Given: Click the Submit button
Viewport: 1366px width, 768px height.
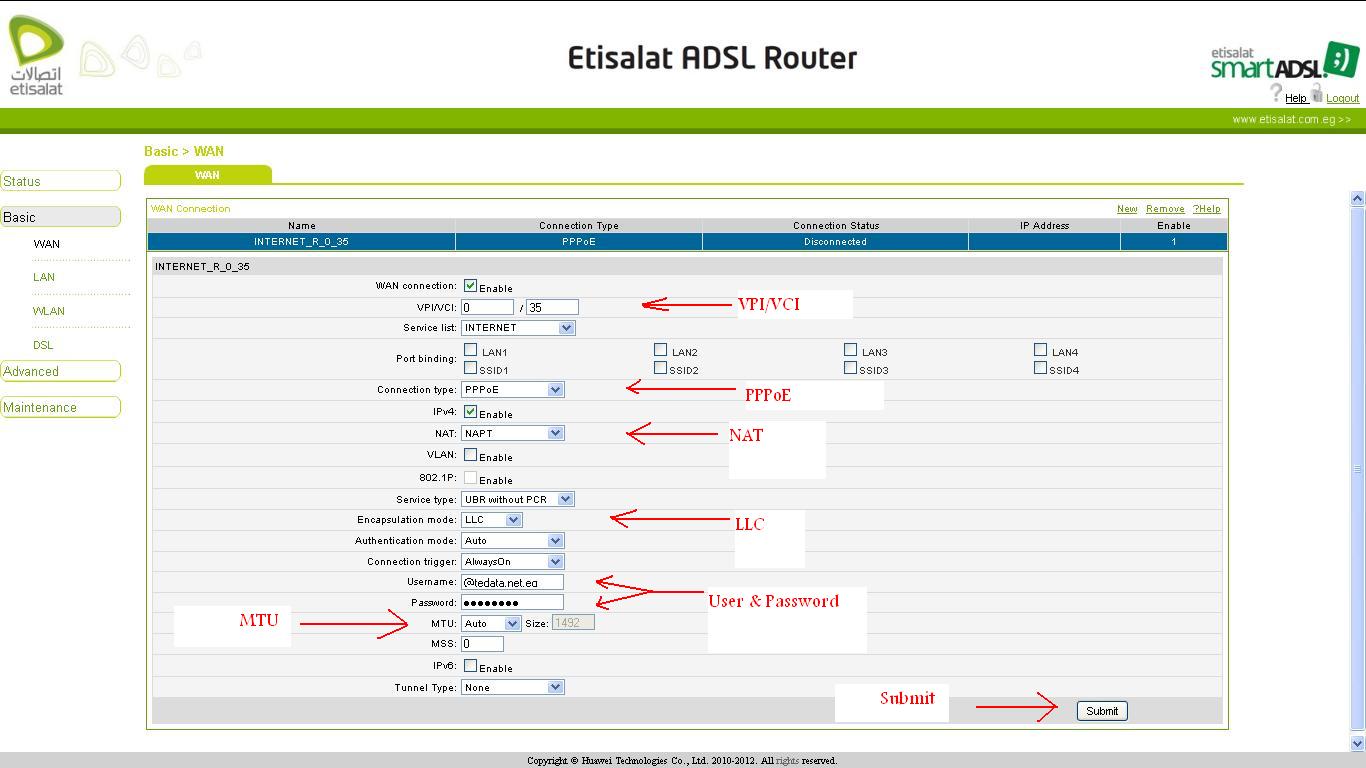Looking at the screenshot, I should pyautogui.click(x=1102, y=711).
